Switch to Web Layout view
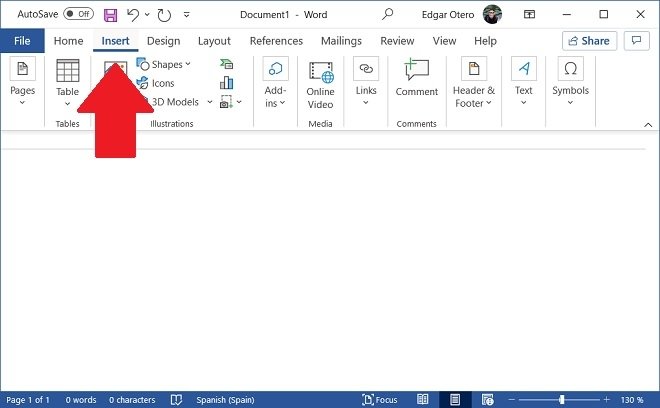 pyautogui.click(x=487, y=399)
